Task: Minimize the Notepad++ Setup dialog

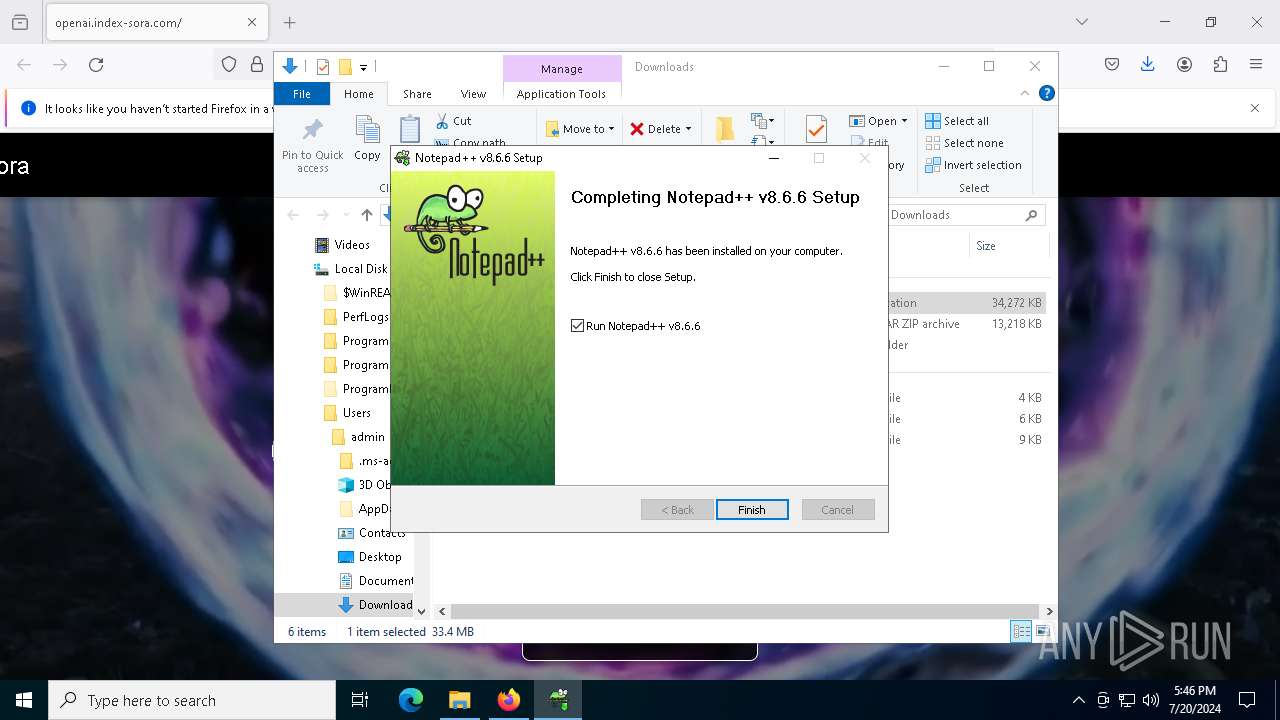Action: click(x=774, y=158)
